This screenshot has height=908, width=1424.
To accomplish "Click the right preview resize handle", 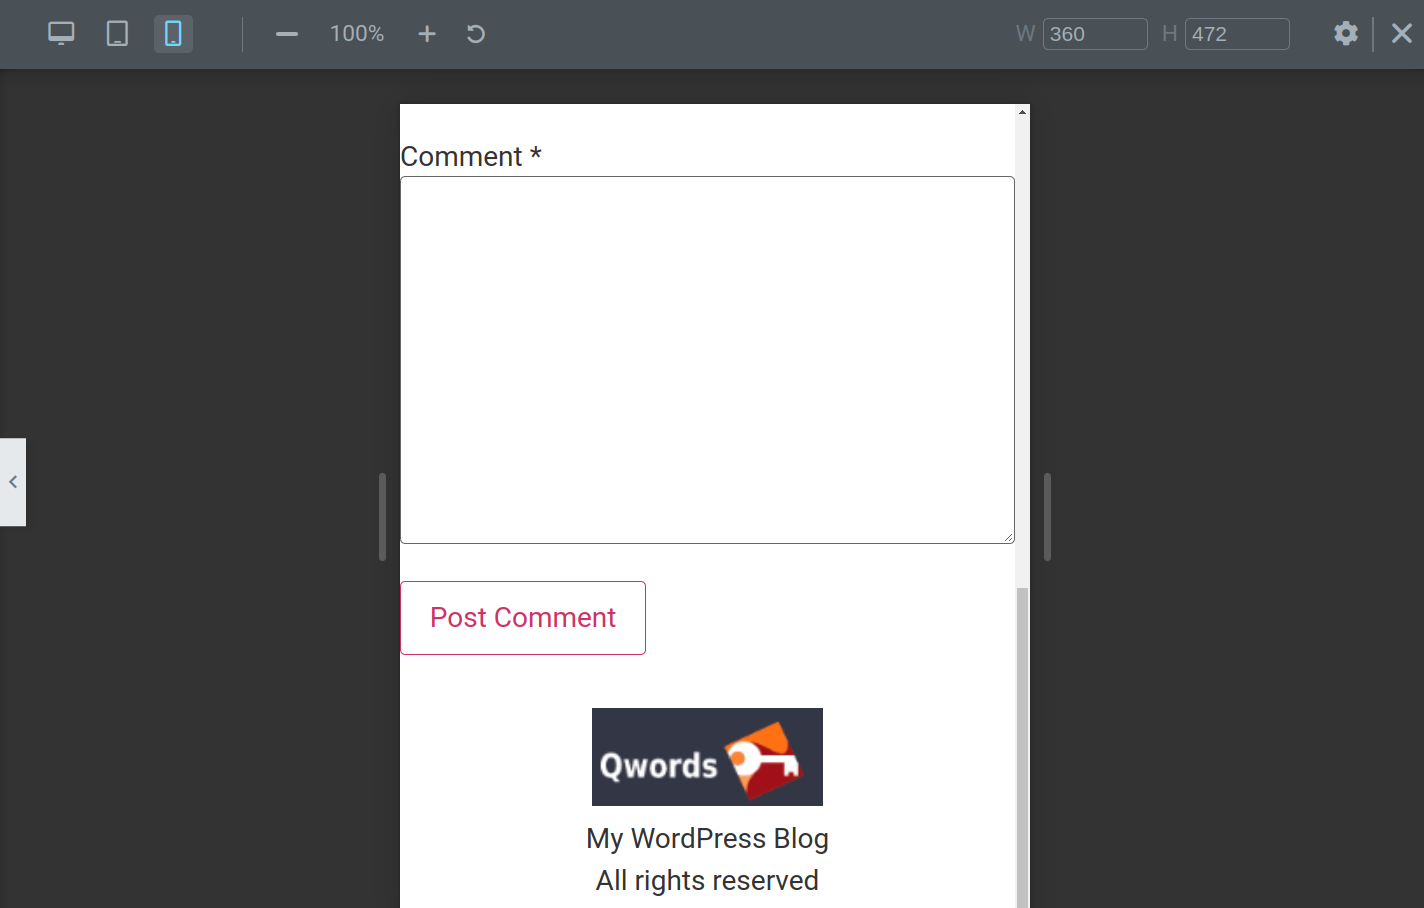I will [x=1047, y=517].
